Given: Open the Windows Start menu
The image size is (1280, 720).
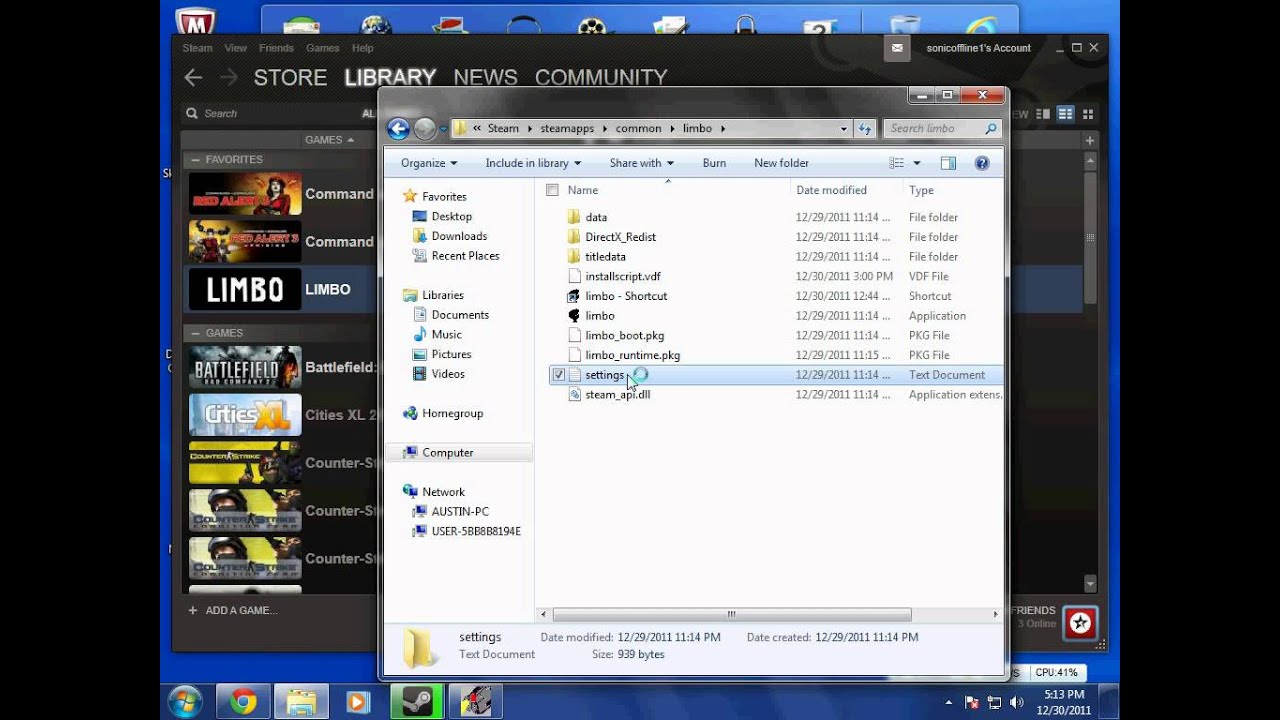Looking at the screenshot, I should (186, 702).
